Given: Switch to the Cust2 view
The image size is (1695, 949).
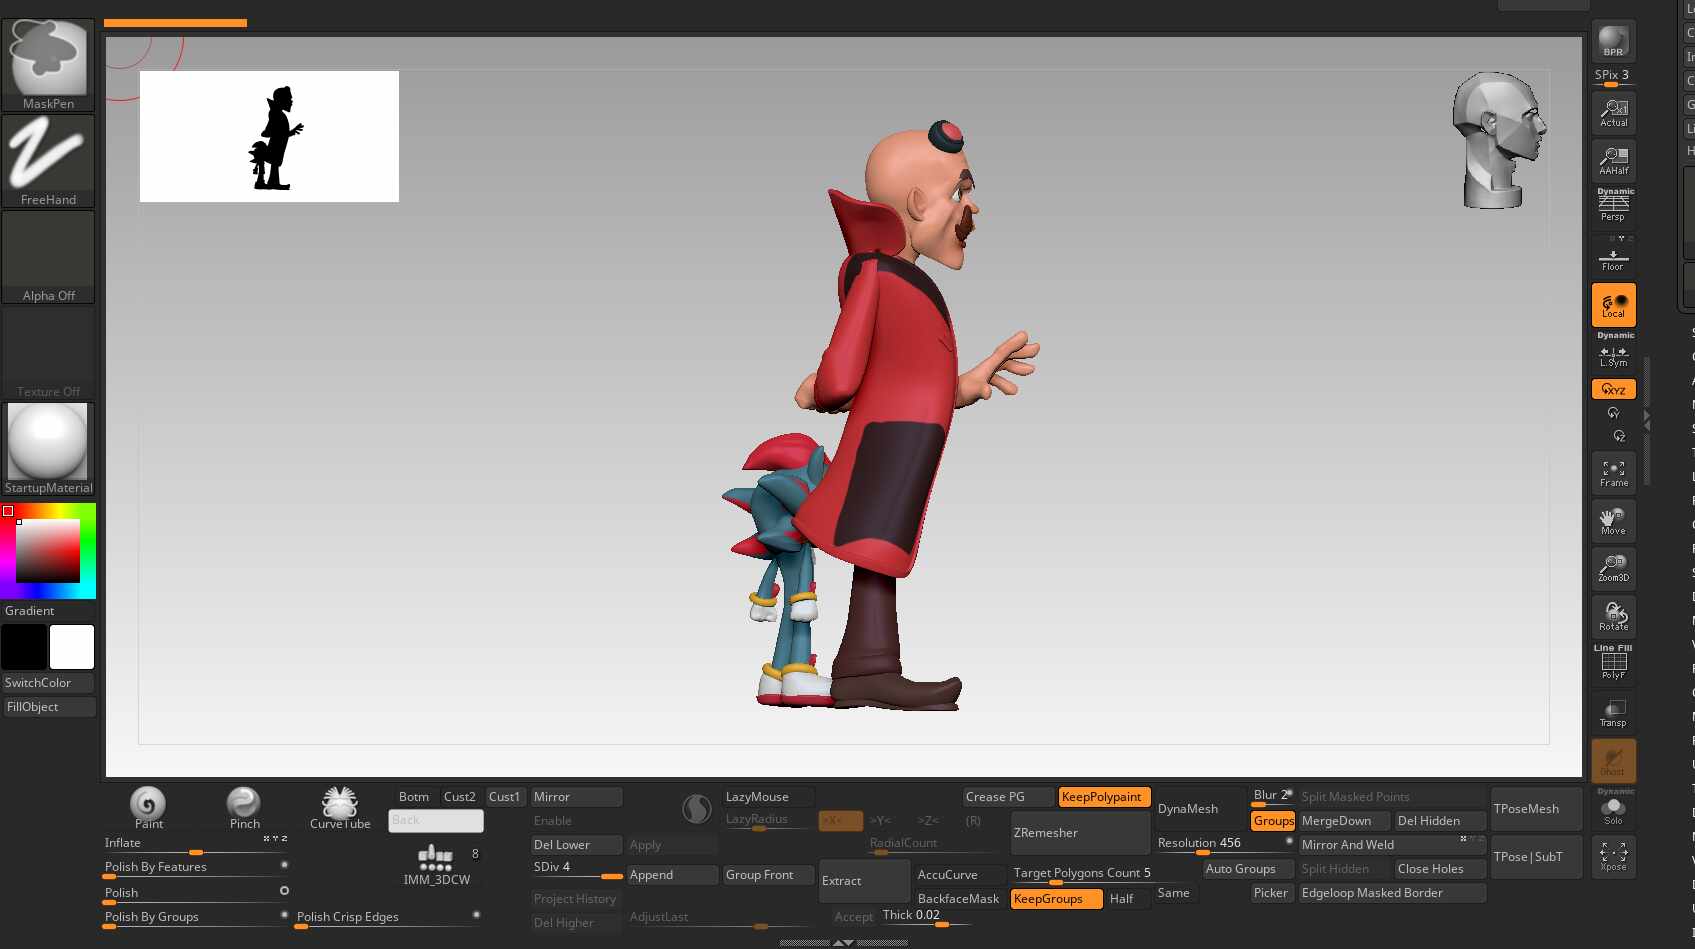Looking at the screenshot, I should click(x=460, y=797).
